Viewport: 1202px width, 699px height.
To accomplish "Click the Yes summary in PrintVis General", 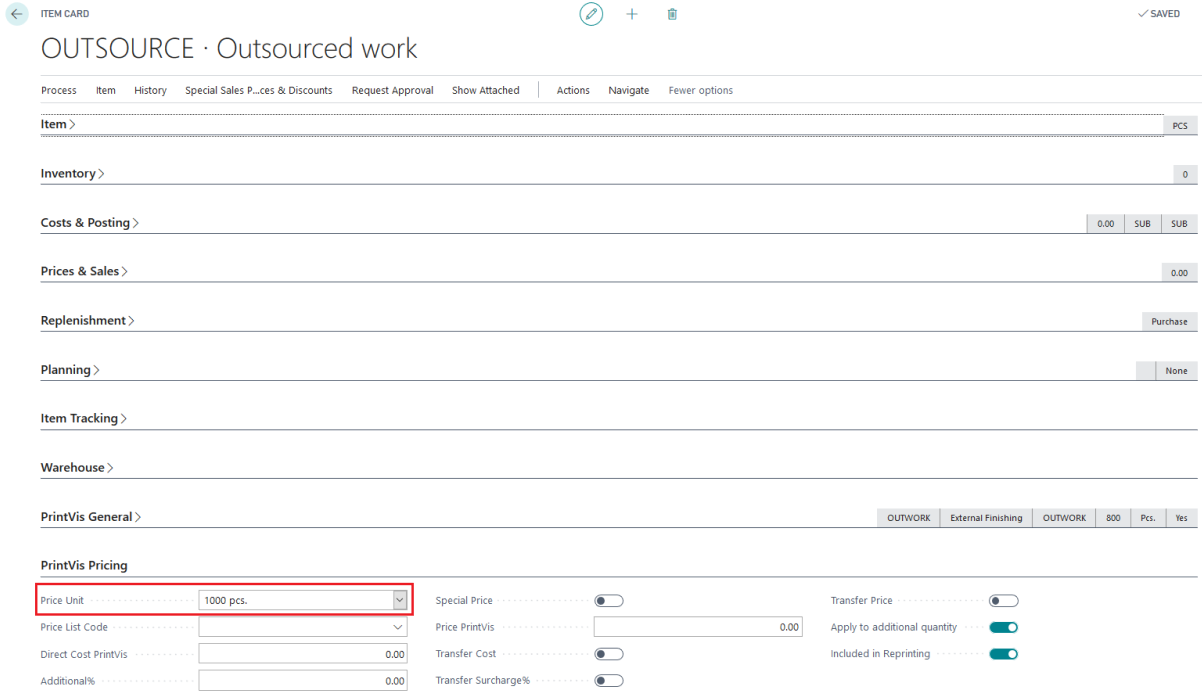I will pyautogui.click(x=1182, y=518).
